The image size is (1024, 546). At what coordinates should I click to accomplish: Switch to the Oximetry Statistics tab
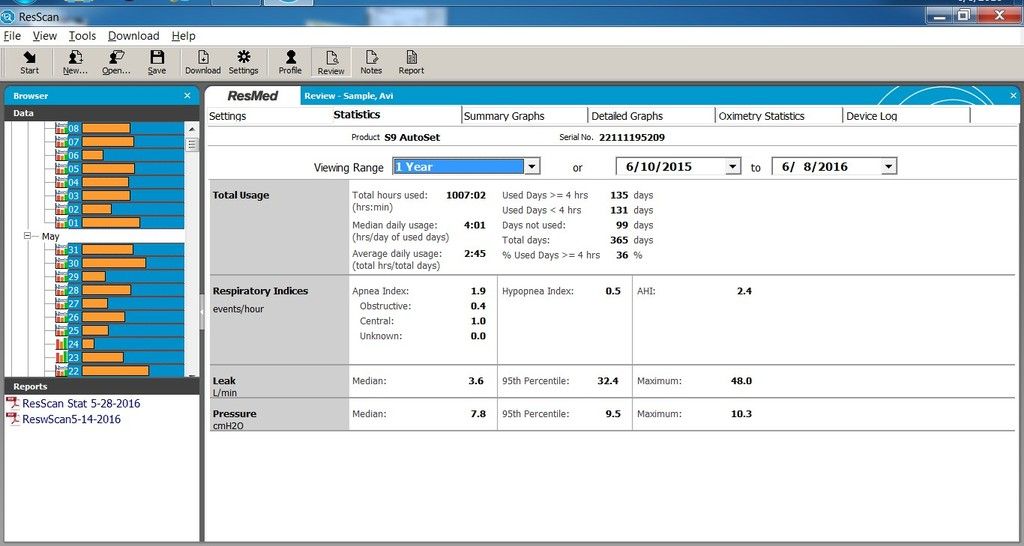coord(761,116)
